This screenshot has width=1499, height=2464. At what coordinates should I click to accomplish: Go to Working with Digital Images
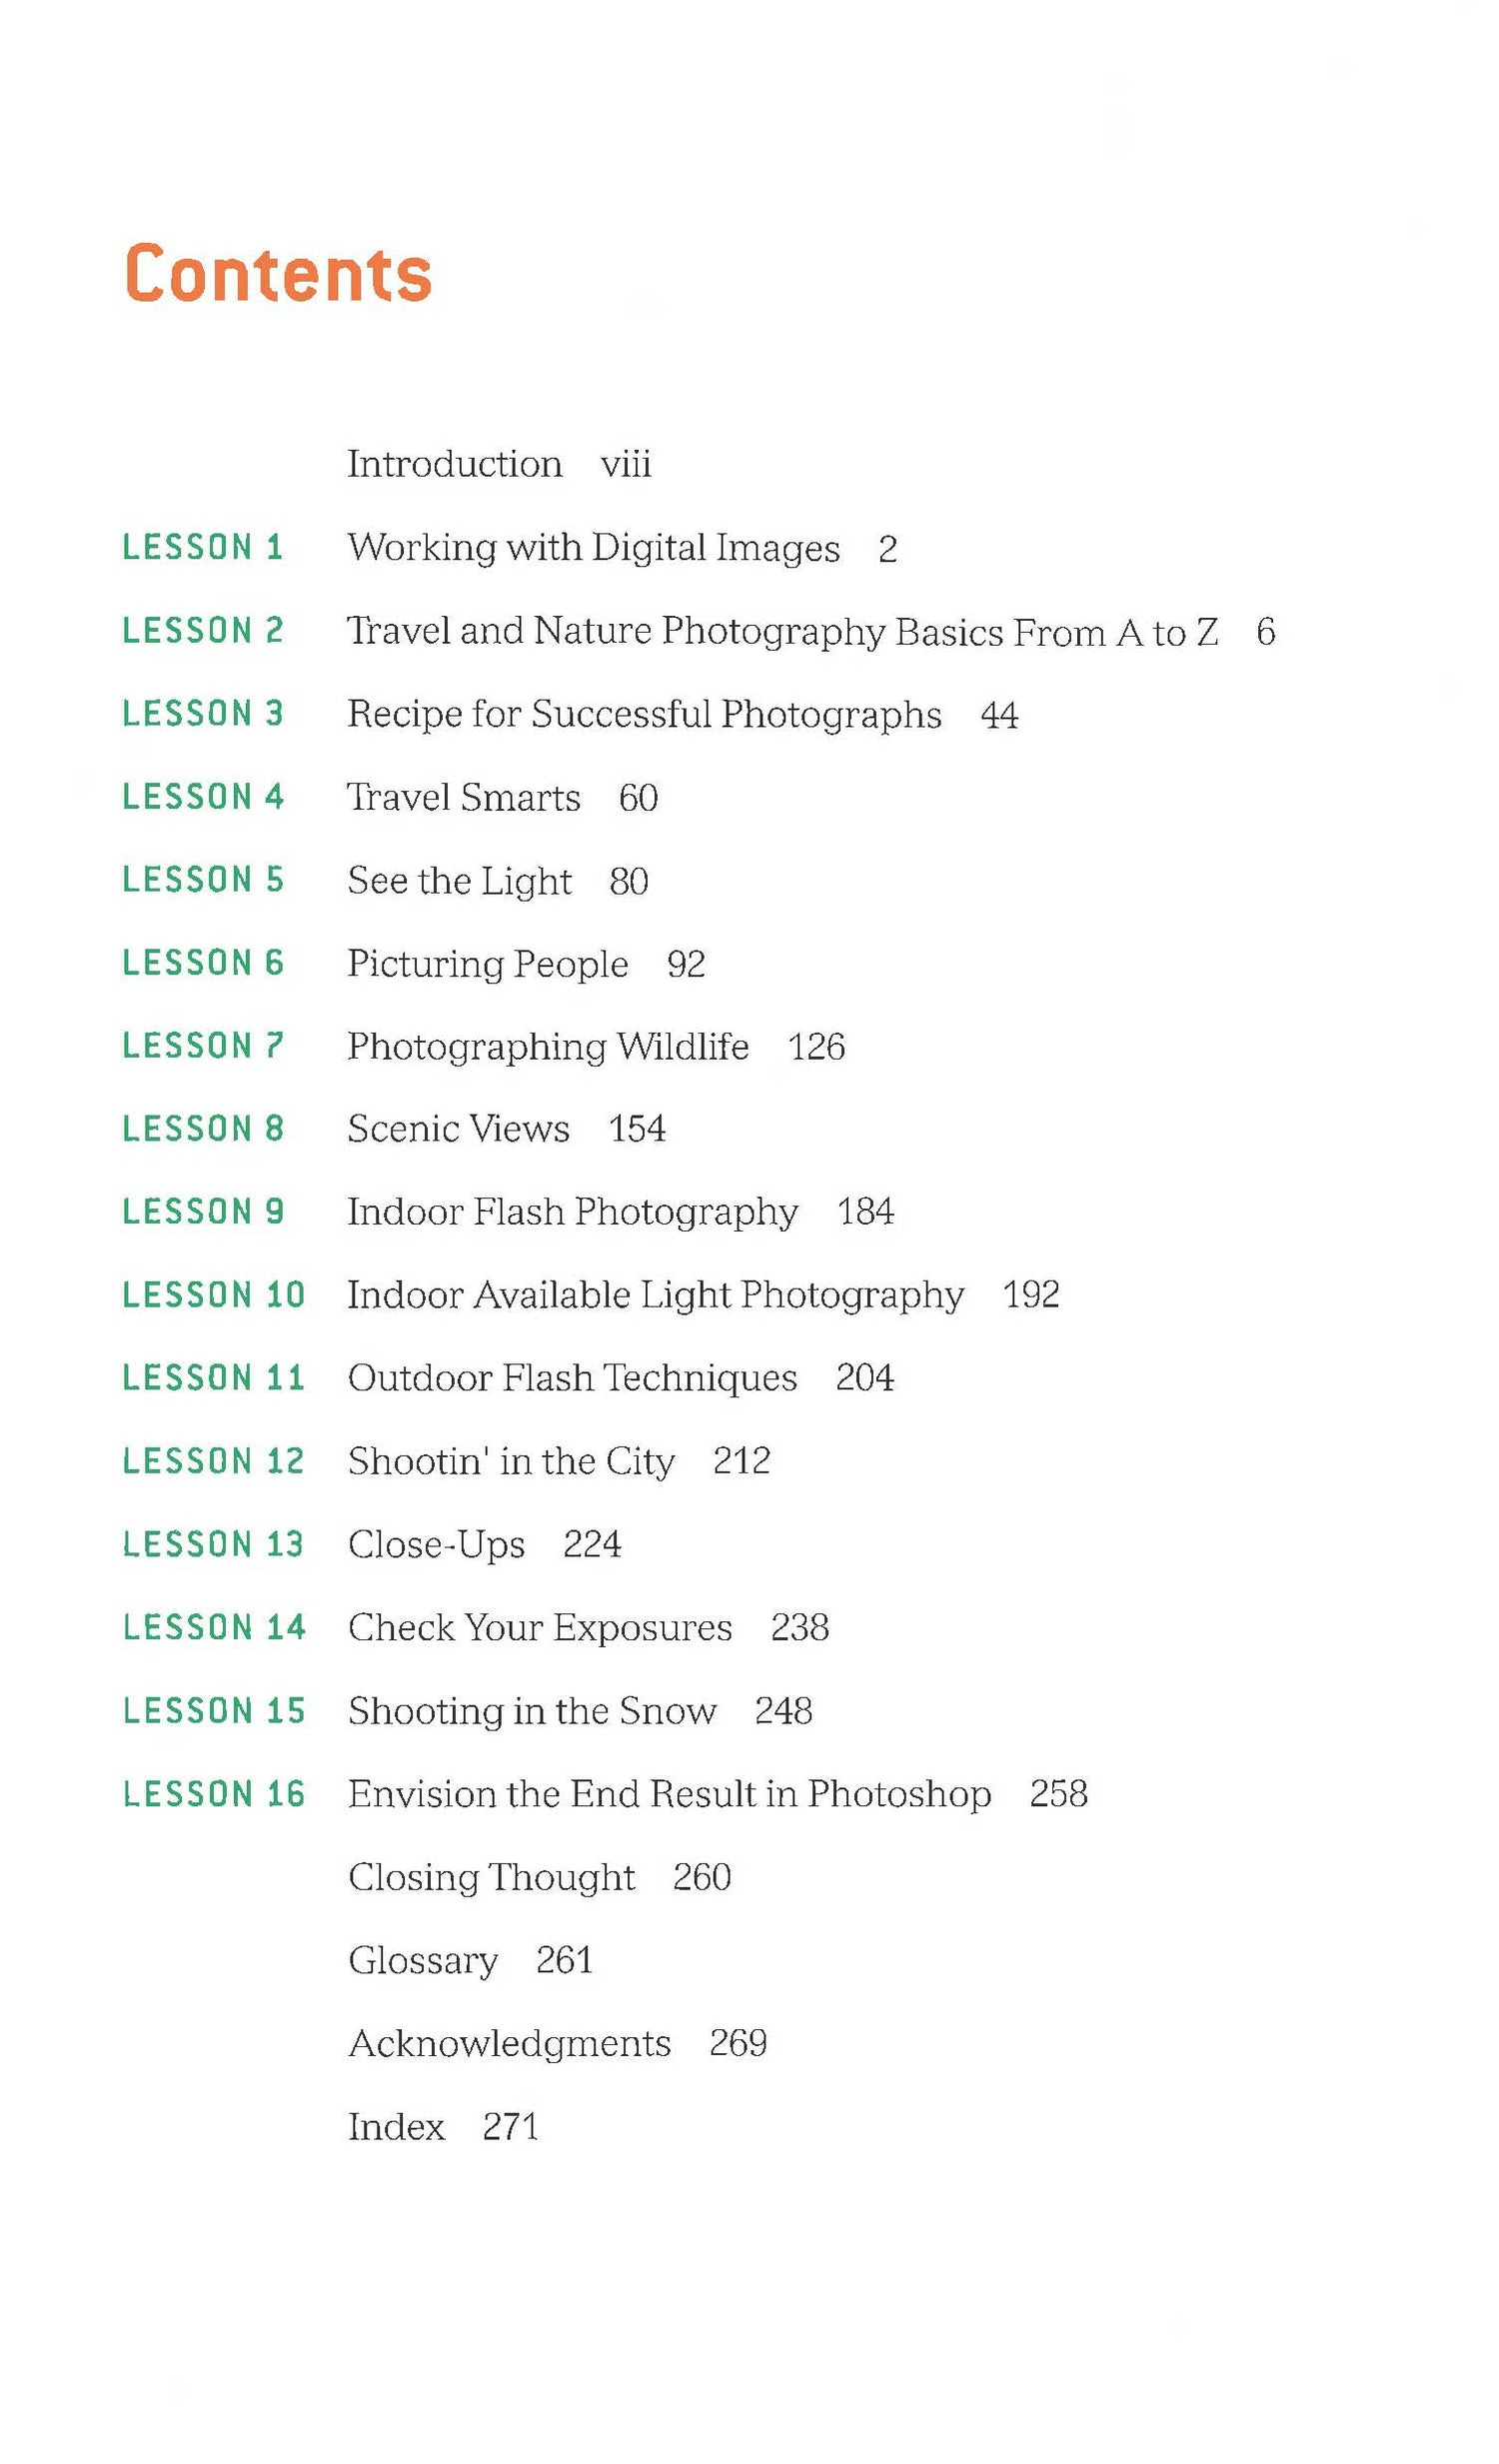pyautogui.click(x=593, y=548)
